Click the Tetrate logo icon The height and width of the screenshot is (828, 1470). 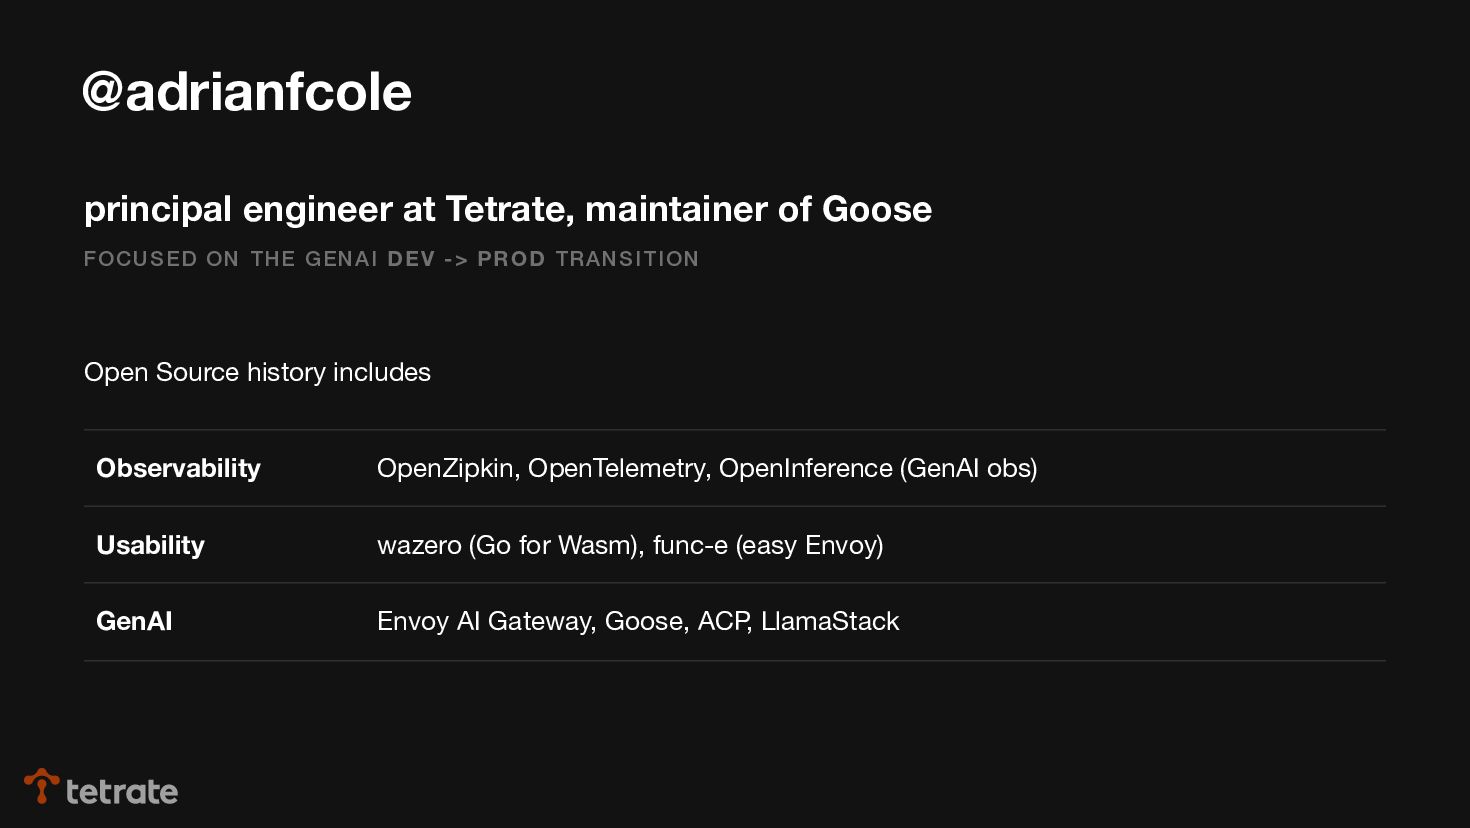point(41,786)
